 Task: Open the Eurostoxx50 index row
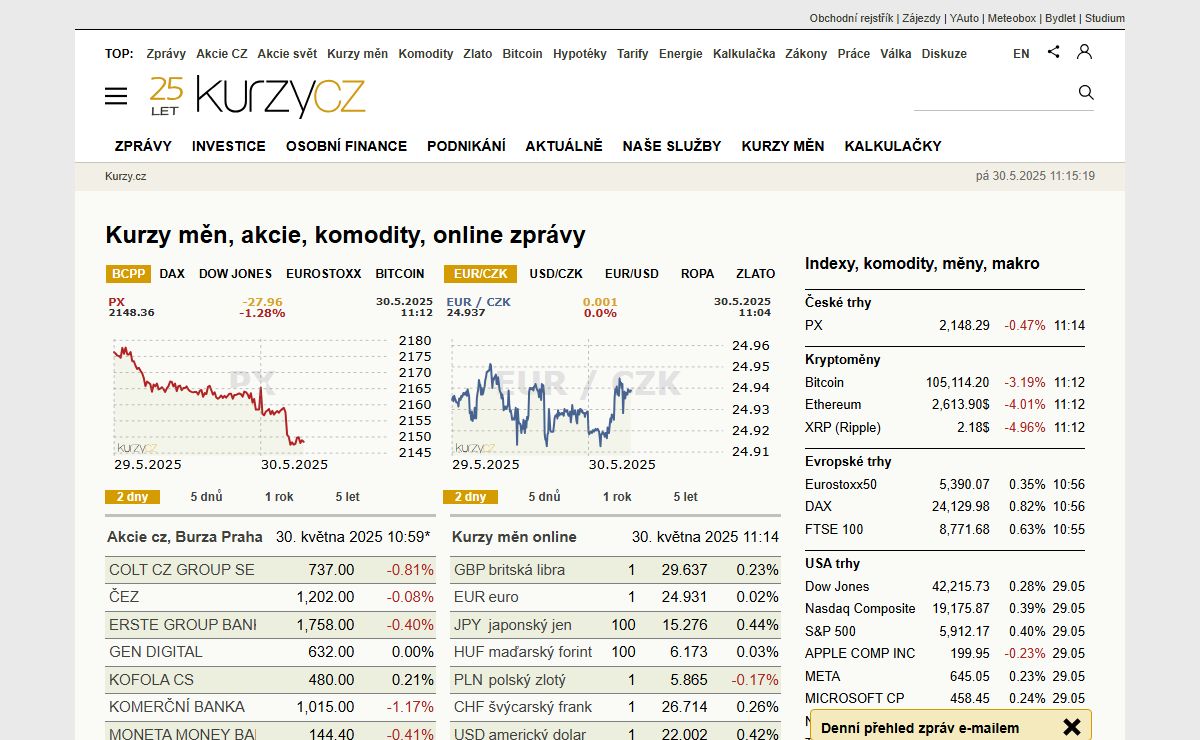click(x=945, y=484)
